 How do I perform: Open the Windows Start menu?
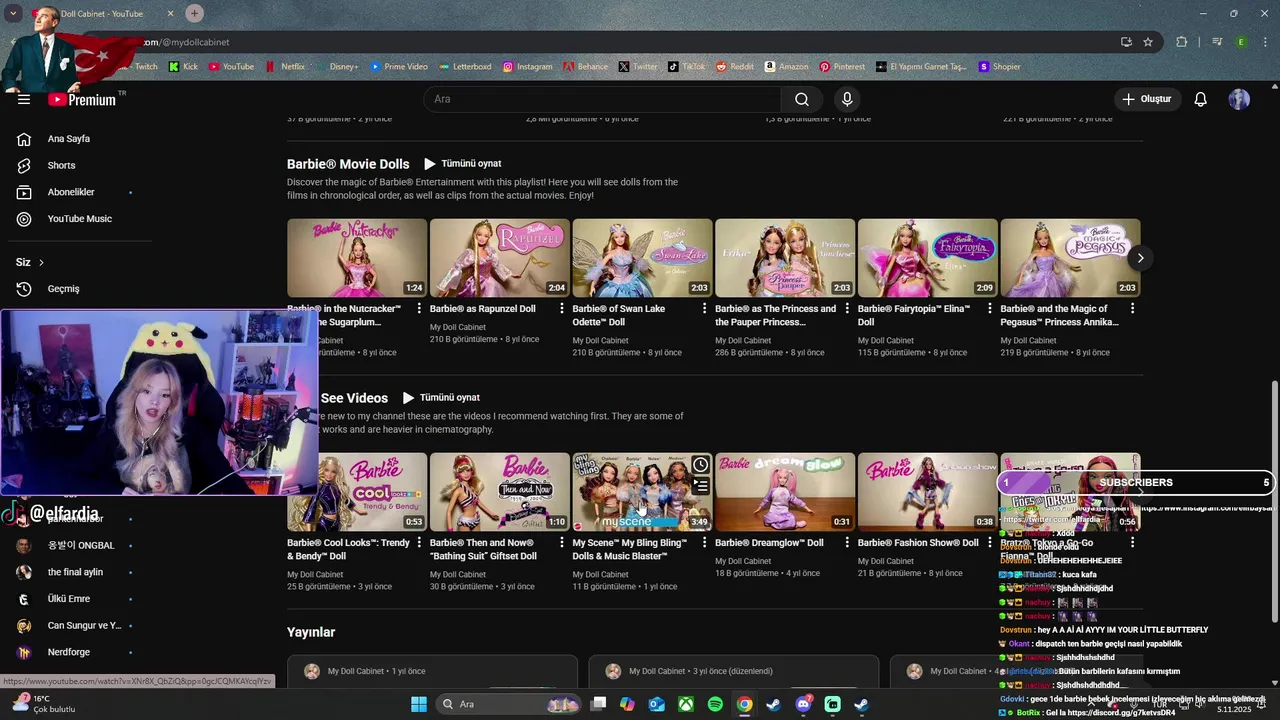(x=419, y=704)
